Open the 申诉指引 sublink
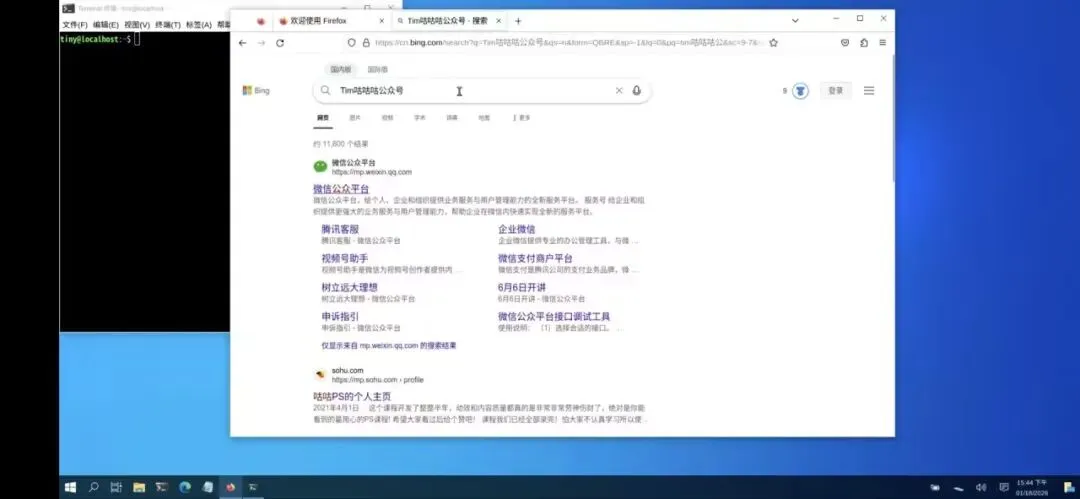 click(x=340, y=316)
